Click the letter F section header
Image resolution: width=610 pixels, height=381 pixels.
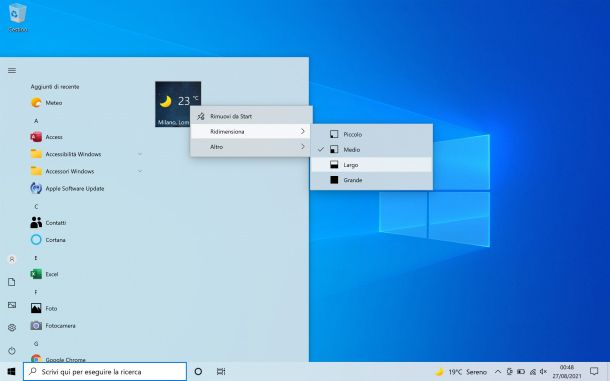[x=36, y=292]
